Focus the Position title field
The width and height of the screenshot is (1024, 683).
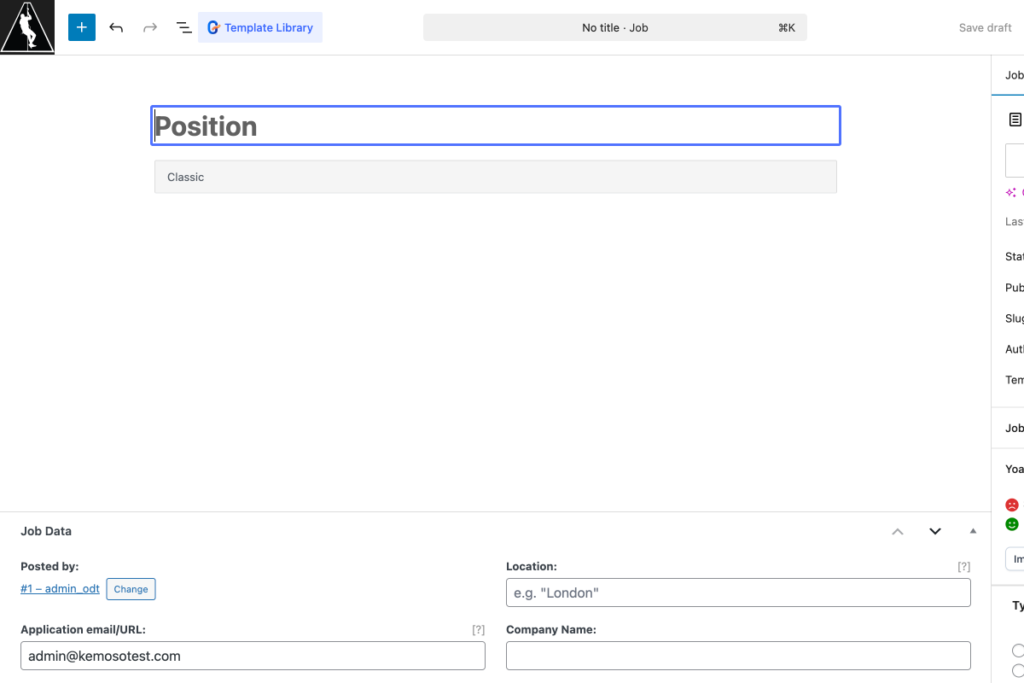[496, 125]
